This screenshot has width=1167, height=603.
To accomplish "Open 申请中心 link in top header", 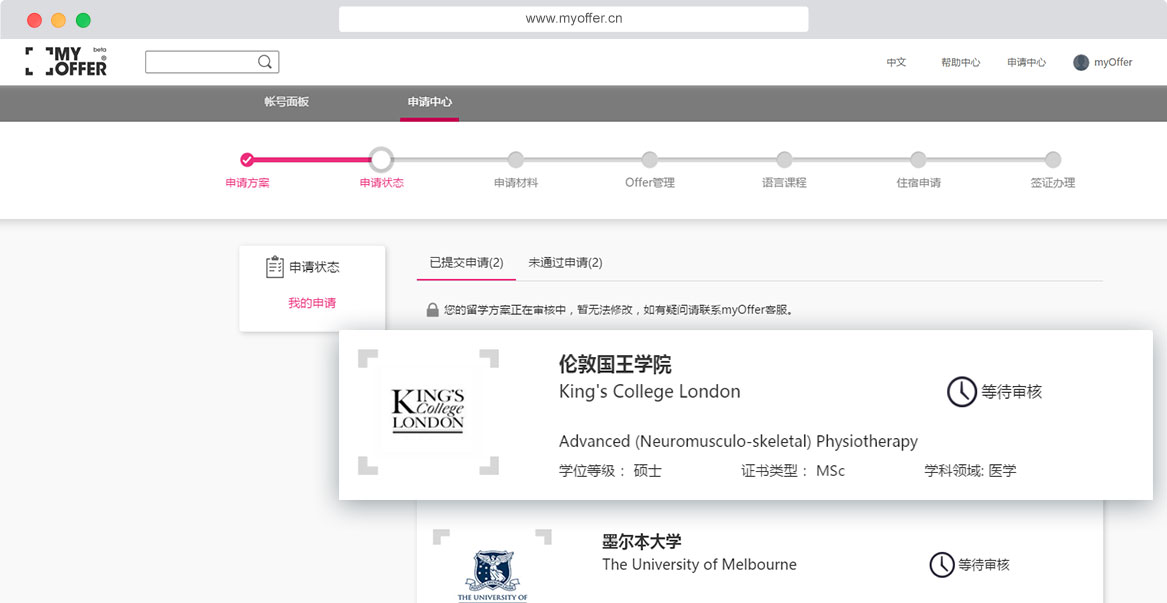I will pos(1026,63).
